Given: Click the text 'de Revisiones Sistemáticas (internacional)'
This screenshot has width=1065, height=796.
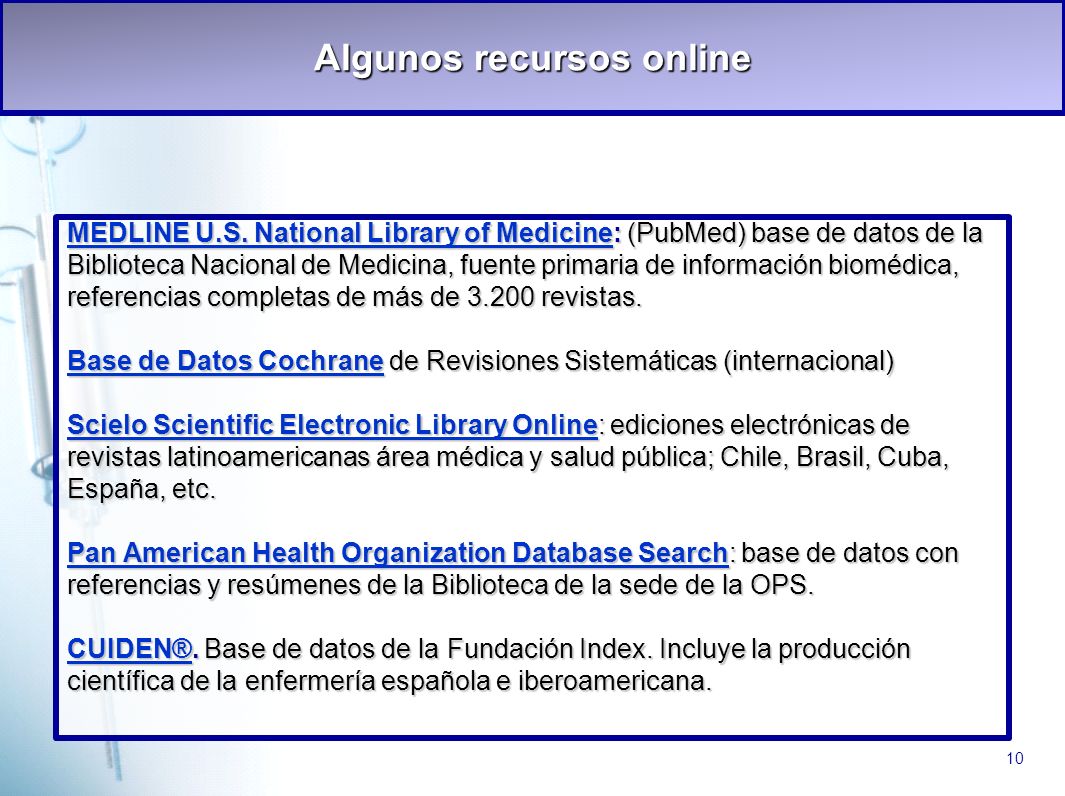Looking at the screenshot, I should pos(642,361).
